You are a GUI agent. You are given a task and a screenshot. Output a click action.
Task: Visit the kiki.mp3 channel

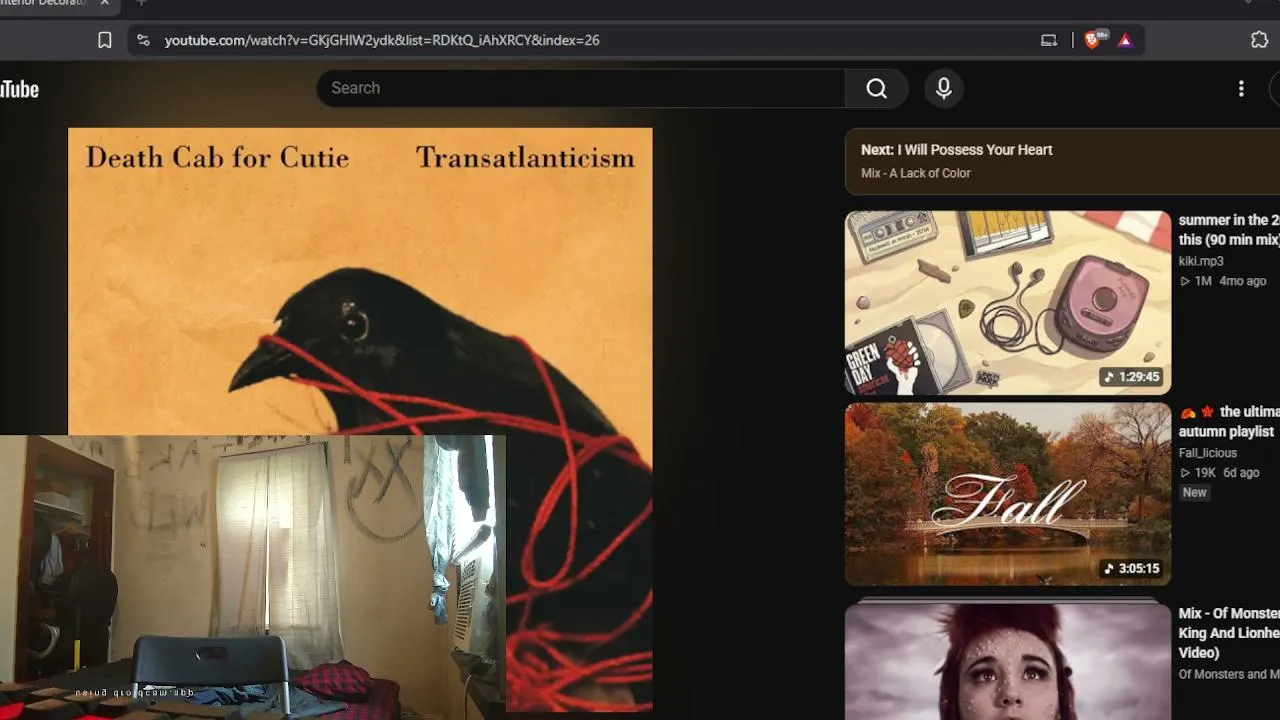pyautogui.click(x=1201, y=261)
